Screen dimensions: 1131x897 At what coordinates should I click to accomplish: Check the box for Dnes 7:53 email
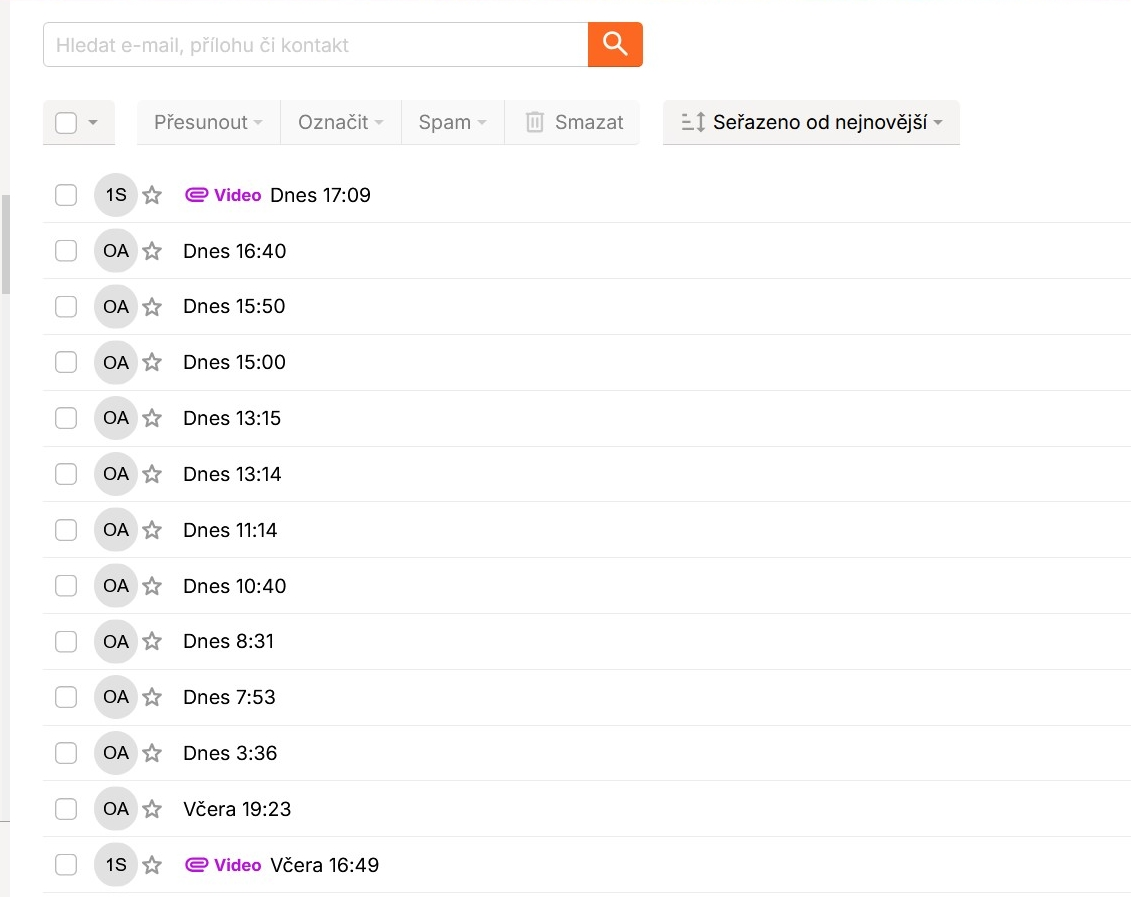point(66,697)
